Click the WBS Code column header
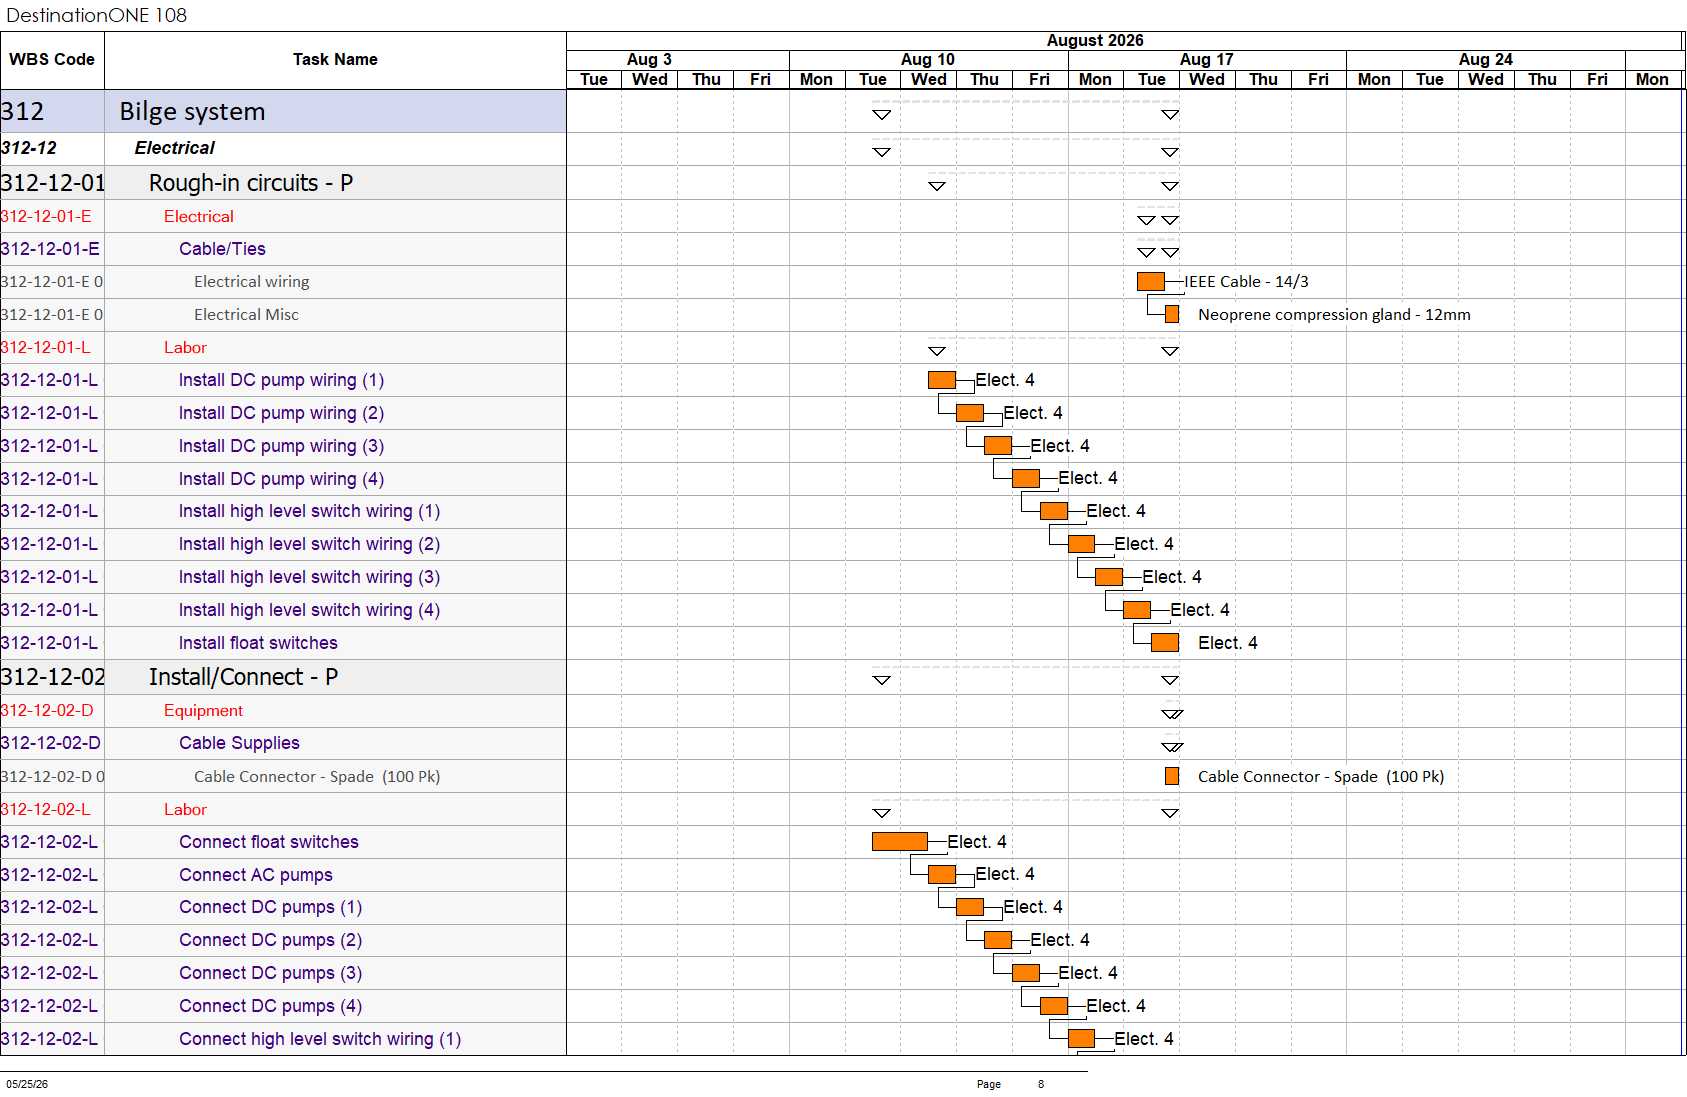Viewport: 1687px width, 1097px height. pyautogui.click(x=52, y=60)
